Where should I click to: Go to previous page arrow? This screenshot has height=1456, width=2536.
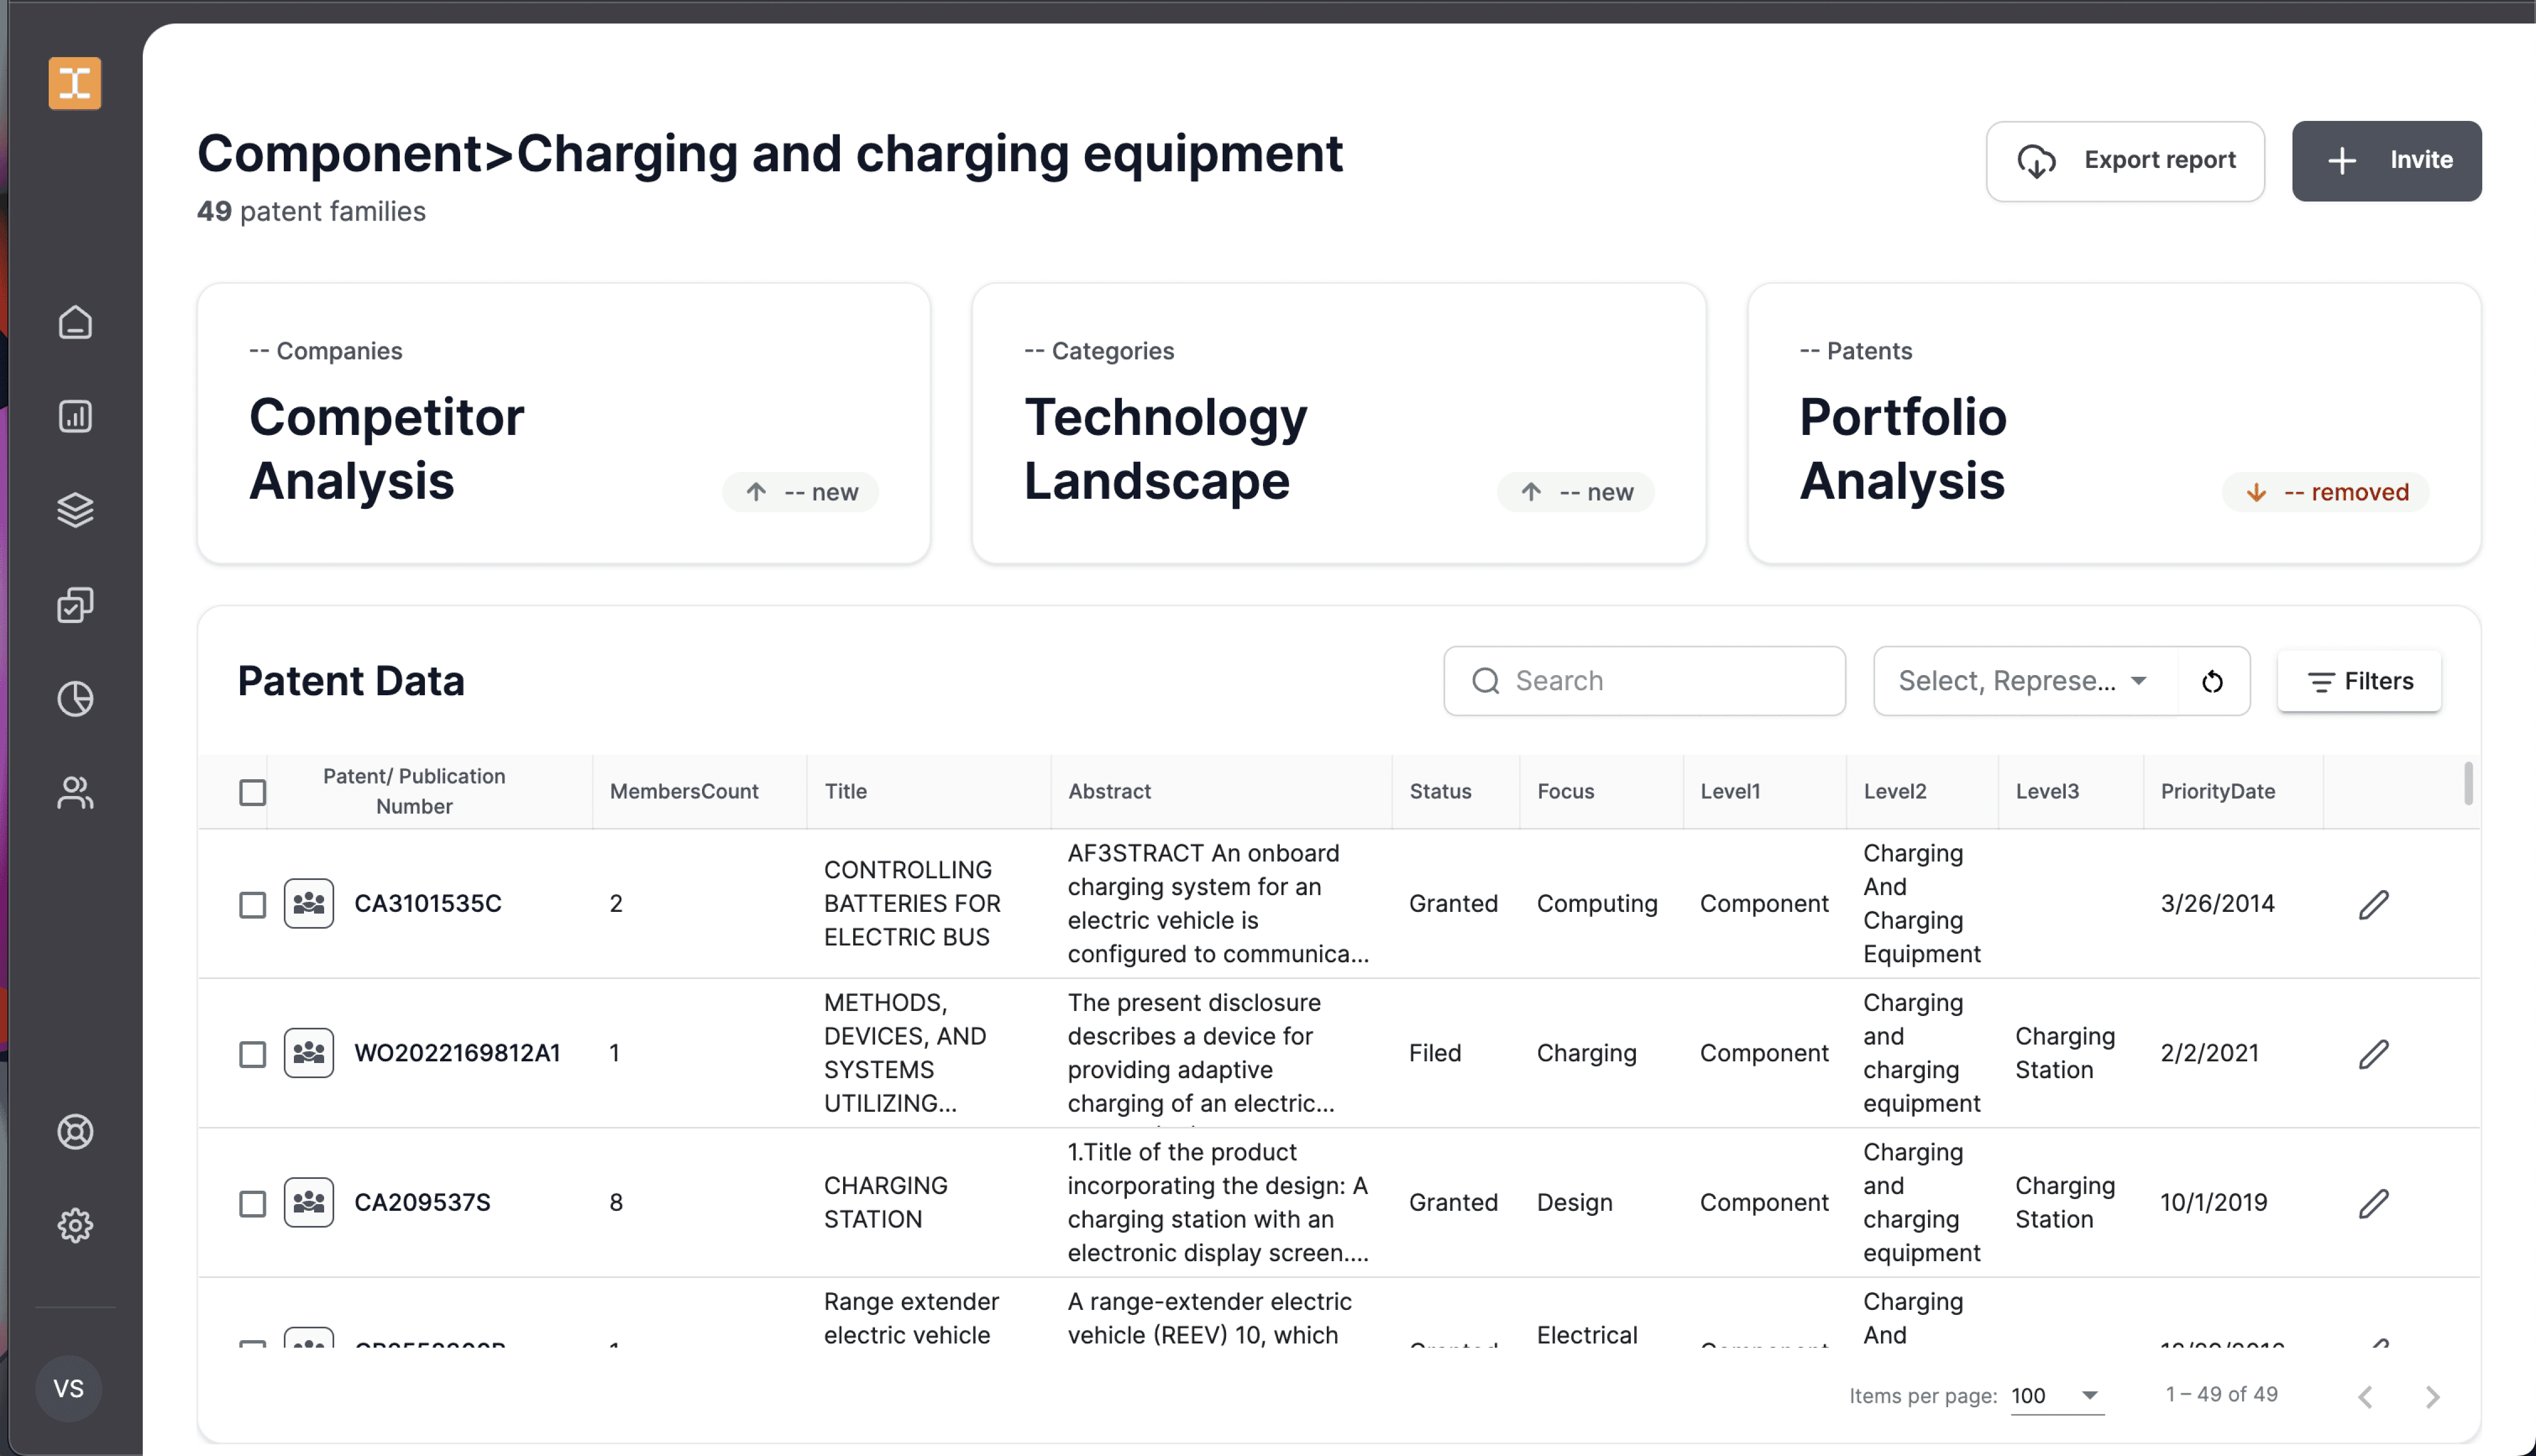pyautogui.click(x=2365, y=1396)
